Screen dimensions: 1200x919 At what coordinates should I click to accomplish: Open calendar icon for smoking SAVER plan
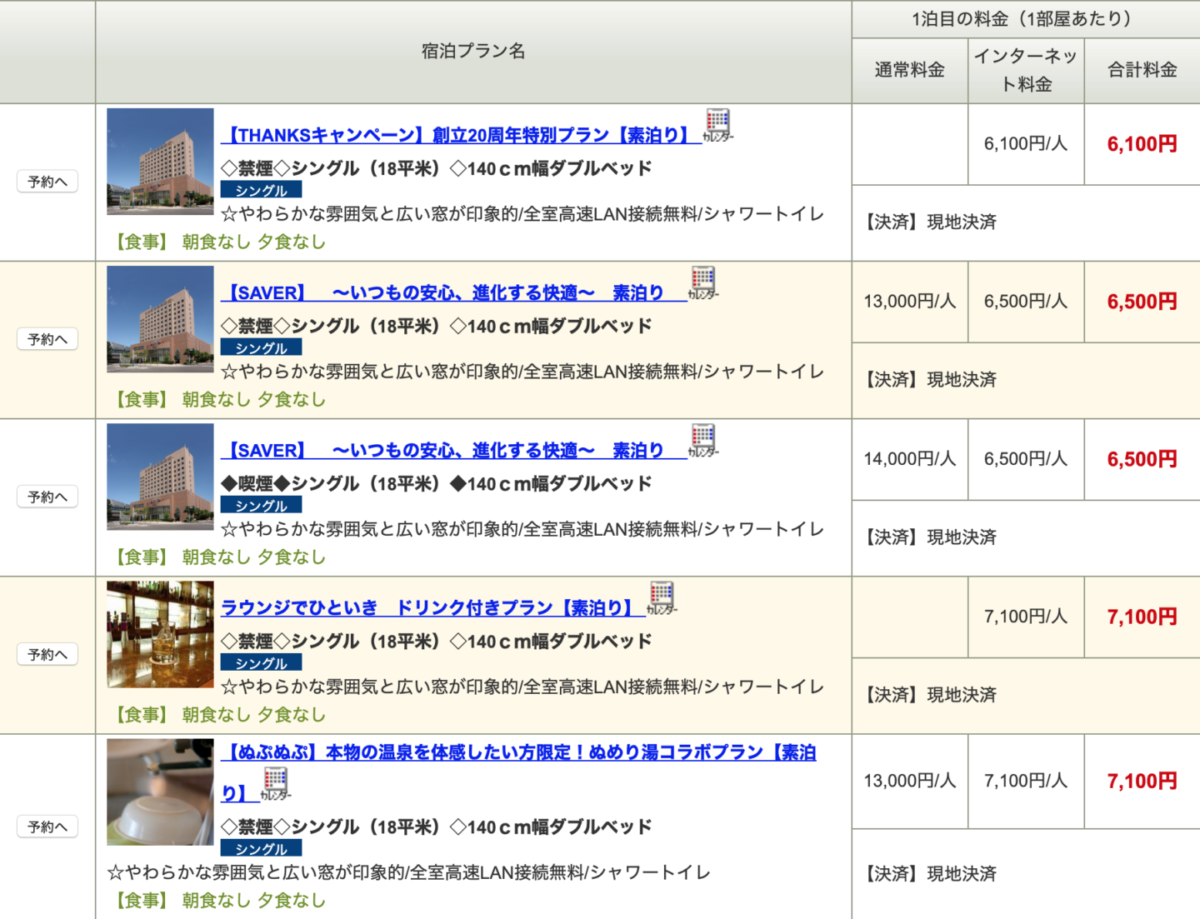[704, 441]
